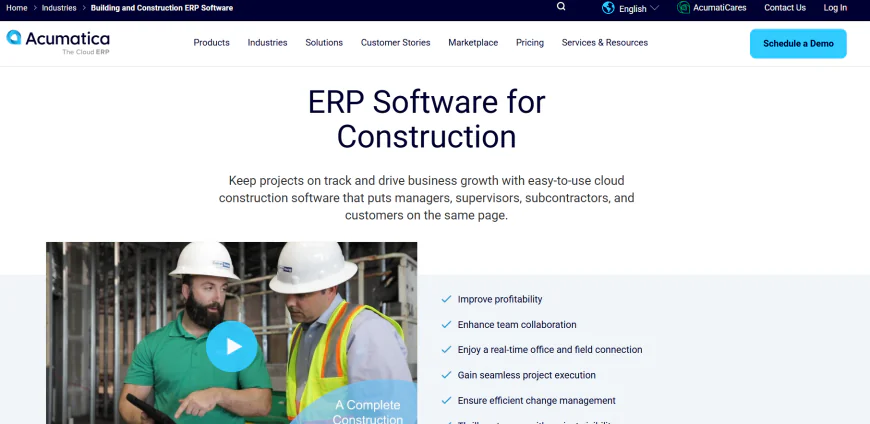The width and height of the screenshot is (870, 424).
Task: Open the Products menu
Action: [x=211, y=43]
